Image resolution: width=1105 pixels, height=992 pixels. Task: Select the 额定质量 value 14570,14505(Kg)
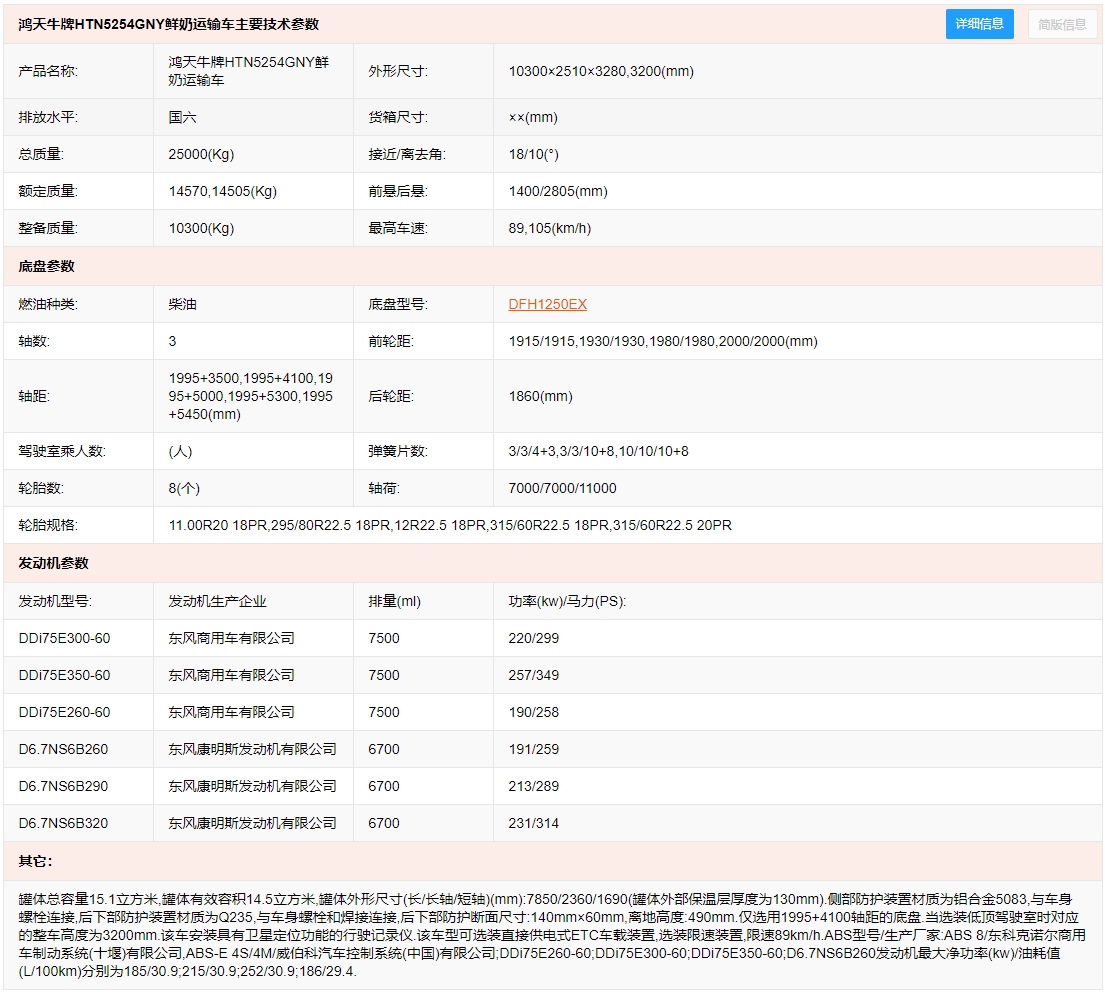click(x=223, y=191)
